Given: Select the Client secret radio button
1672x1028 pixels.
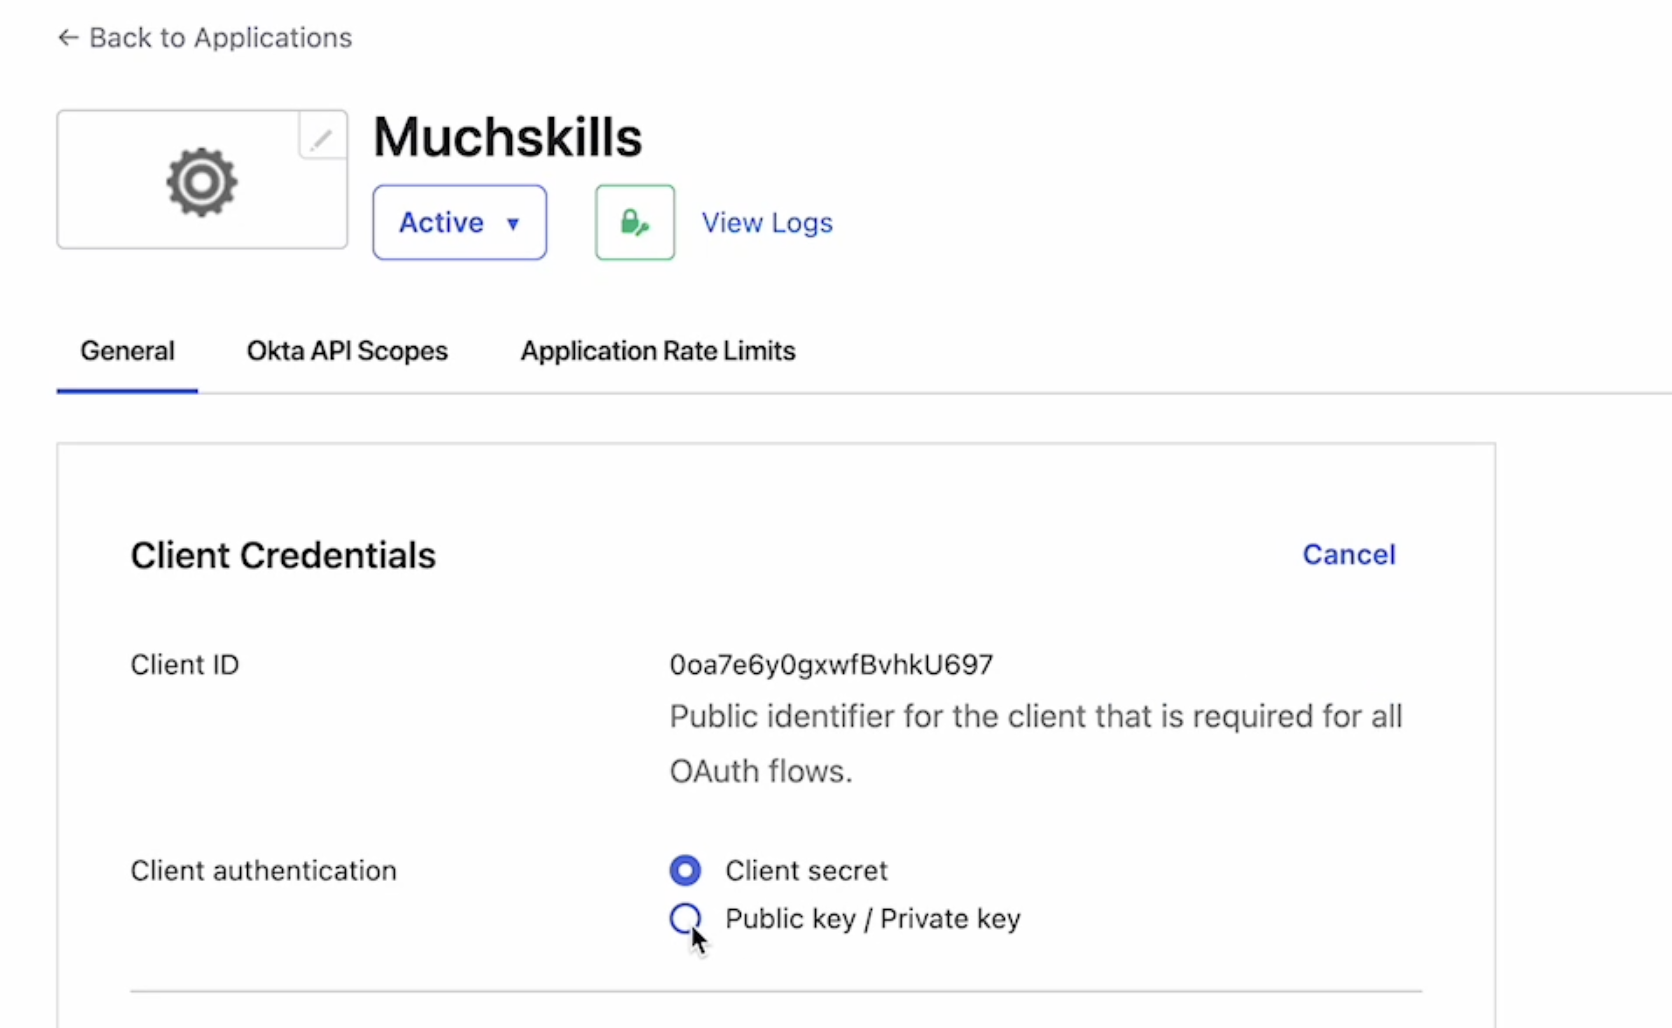Looking at the screenshot, I should (686, 870).
